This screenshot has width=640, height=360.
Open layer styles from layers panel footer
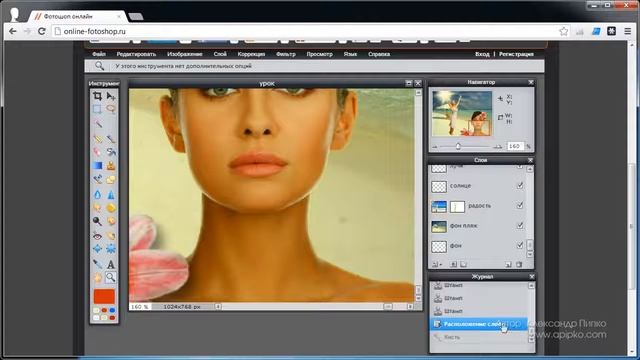tap(463, 264)
